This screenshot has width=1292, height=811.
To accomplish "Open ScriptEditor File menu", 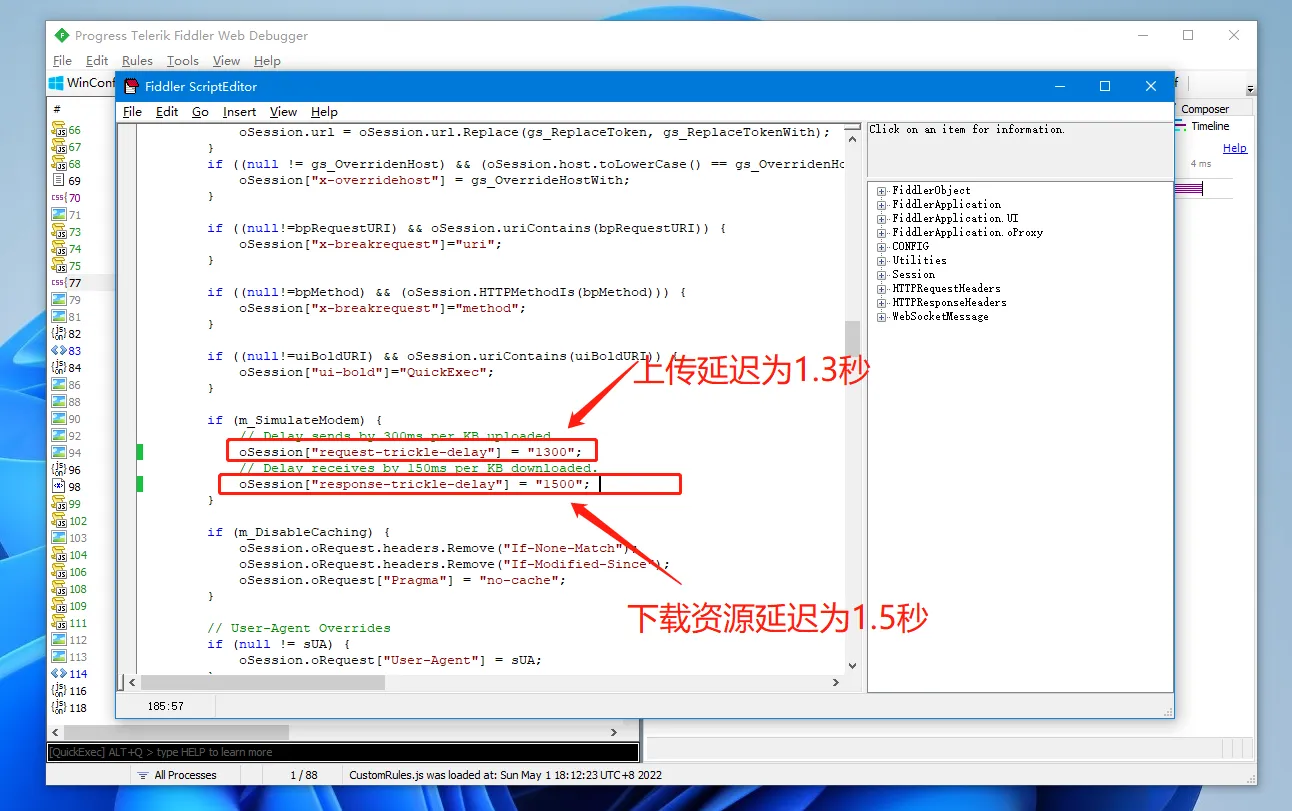I will pos(132,112).
